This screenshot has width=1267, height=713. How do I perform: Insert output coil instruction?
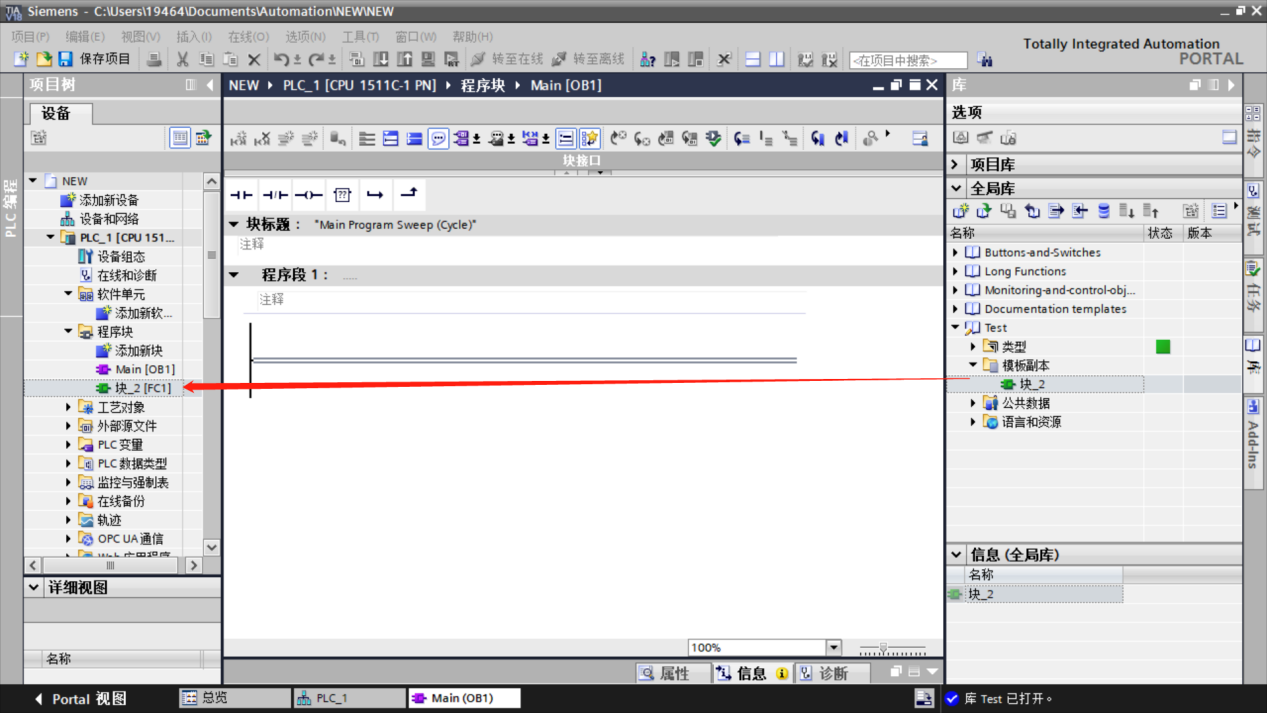(x=308, y=195)
